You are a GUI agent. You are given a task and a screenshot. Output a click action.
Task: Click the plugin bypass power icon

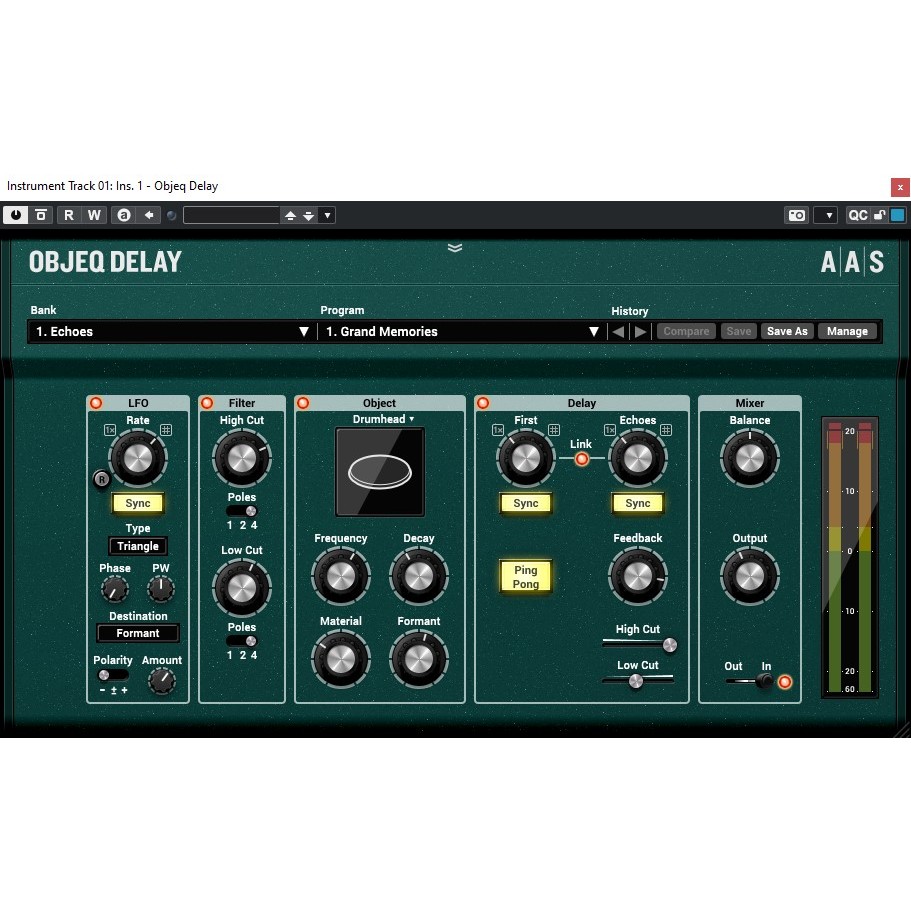(16, 215)
